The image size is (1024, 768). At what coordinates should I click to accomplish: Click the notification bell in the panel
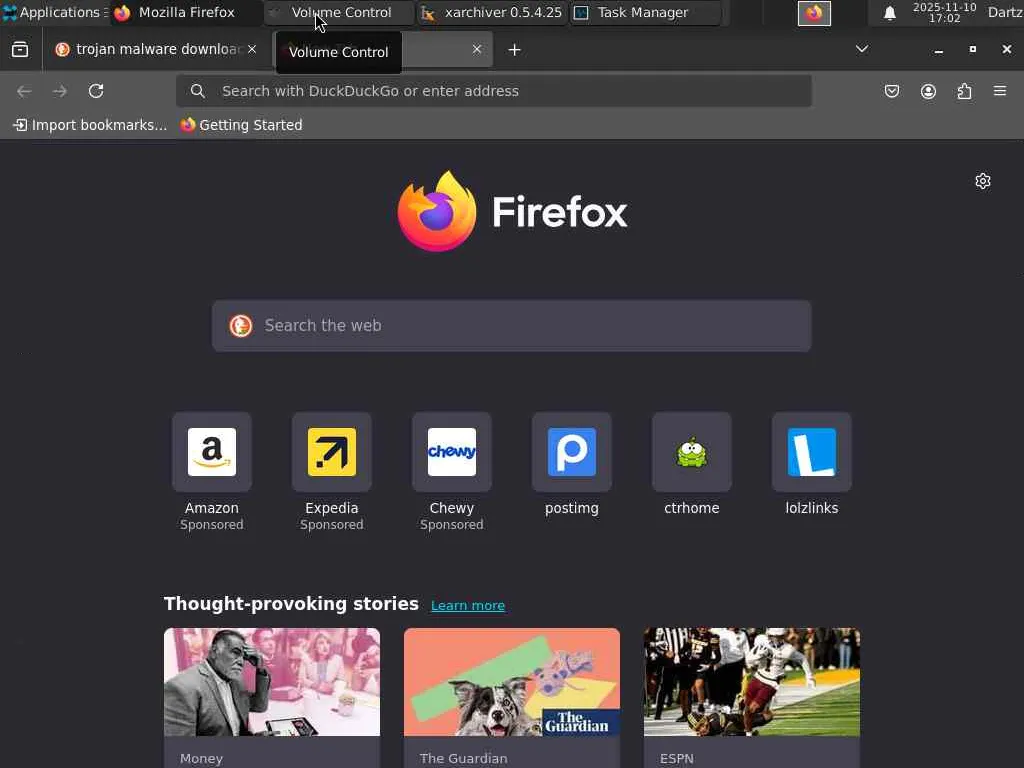tap(889, 13)
